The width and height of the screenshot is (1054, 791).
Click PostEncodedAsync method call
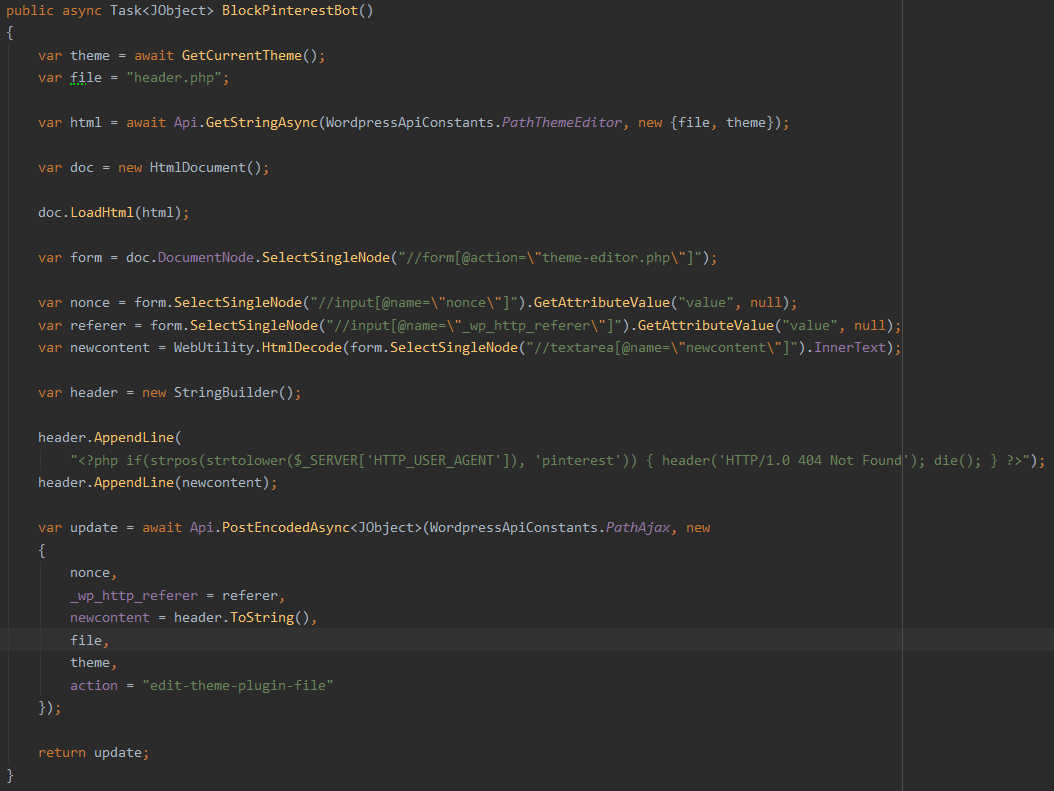pyautogui.click(x=286, y=528)
